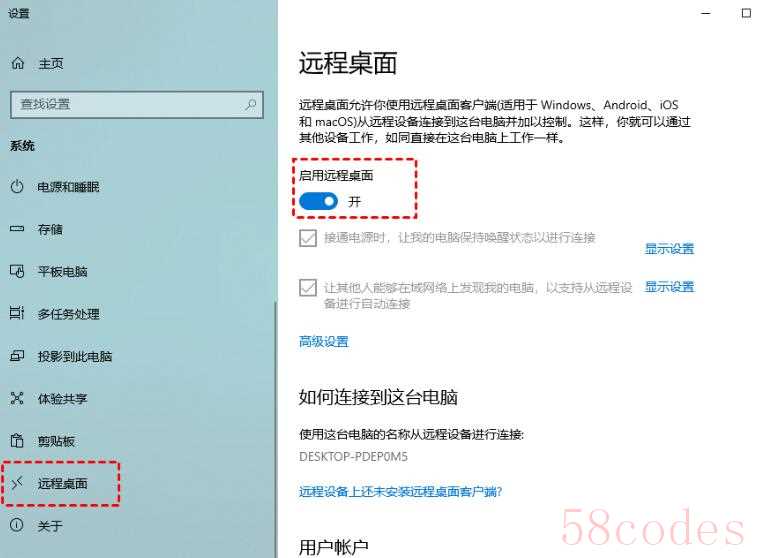Click the power icon beside 电源和睡眠
Screen dimensions: 760x558
point(17,186)
